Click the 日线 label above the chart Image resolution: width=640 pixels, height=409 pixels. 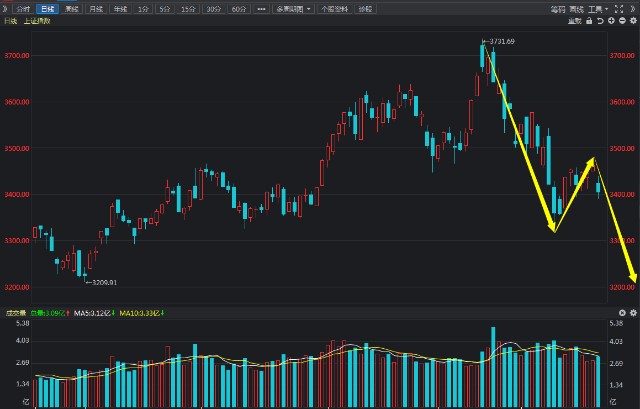pyautogui.click(x=11, y=21)
